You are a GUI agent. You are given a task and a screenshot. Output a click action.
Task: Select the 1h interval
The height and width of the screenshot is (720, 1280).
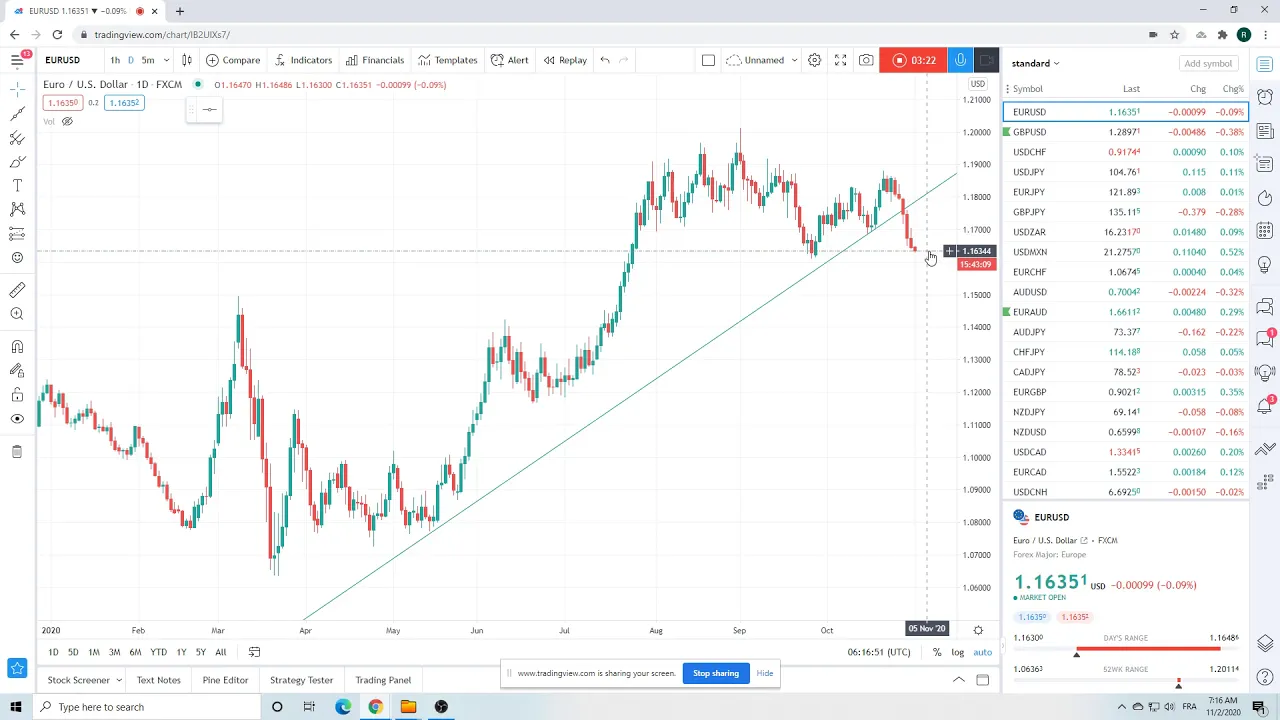click(115, 60)
